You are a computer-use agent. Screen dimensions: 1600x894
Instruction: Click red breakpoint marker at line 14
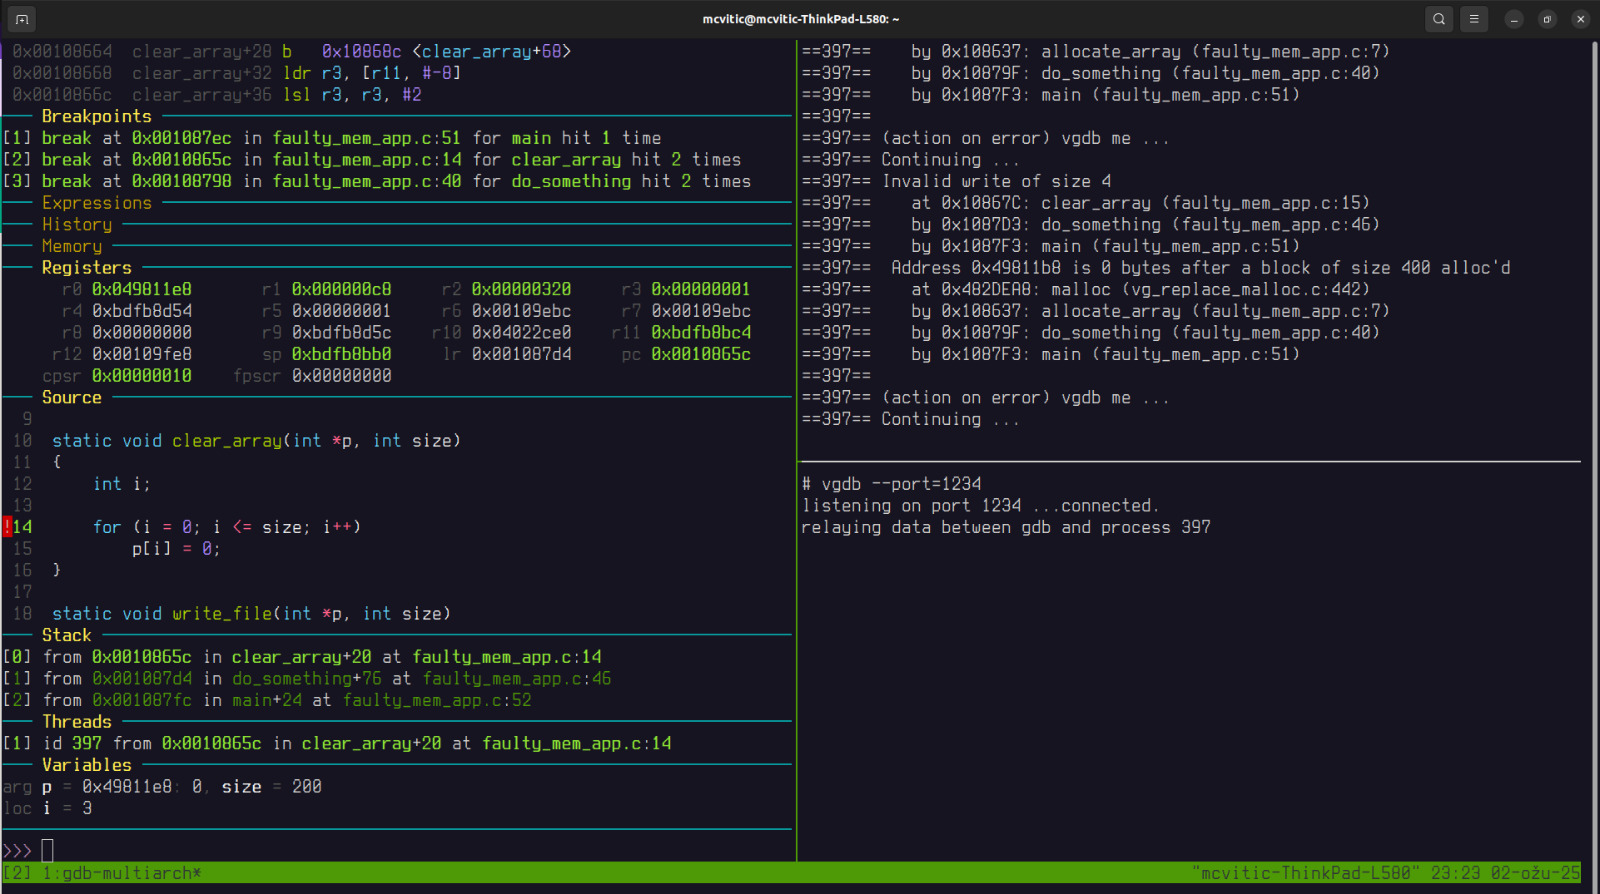[7, 527]
